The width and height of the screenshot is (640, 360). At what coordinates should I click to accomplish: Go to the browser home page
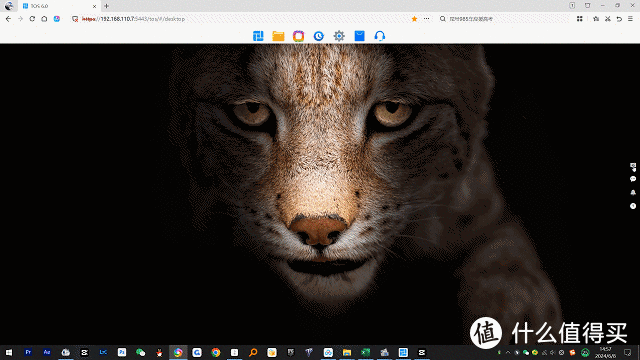click(x=44, y=19)
